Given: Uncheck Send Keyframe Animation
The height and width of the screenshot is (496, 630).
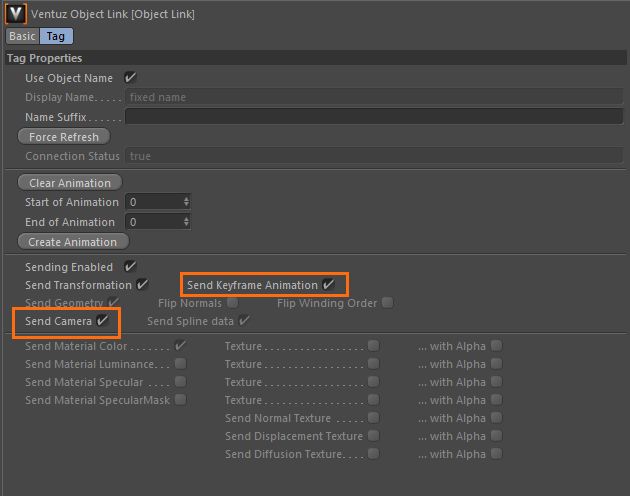Looking at the screenshot, I should [328, 285].
